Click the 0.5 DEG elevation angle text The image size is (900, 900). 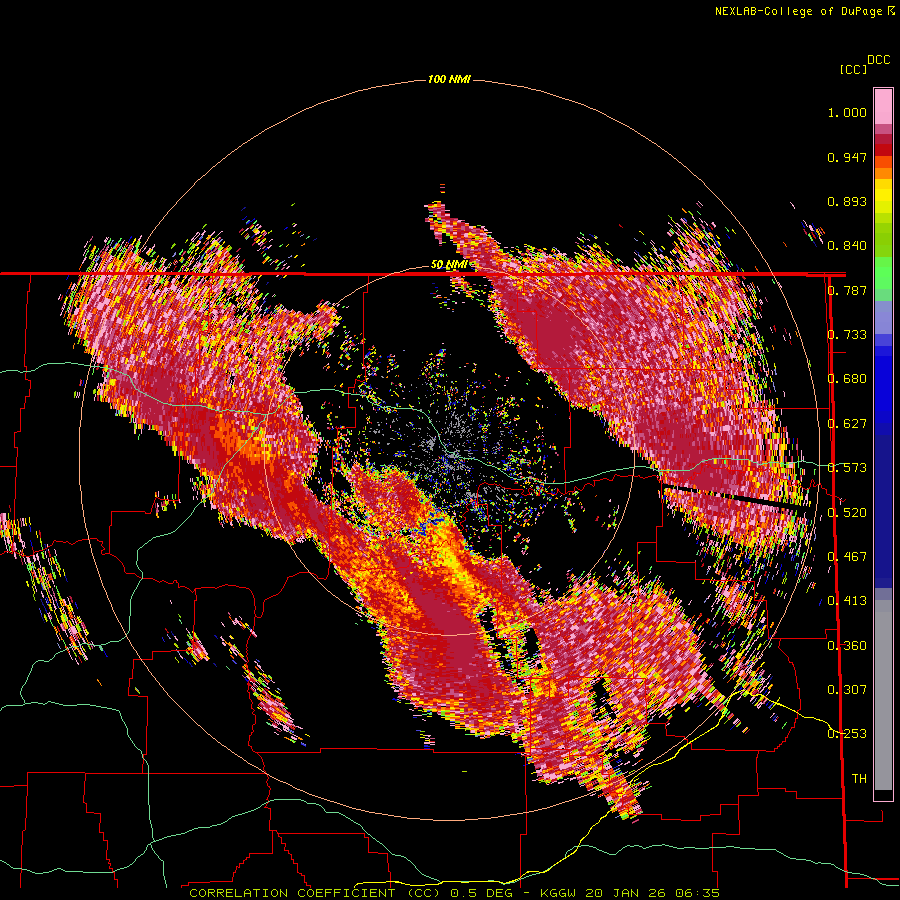tap(481, 893)
